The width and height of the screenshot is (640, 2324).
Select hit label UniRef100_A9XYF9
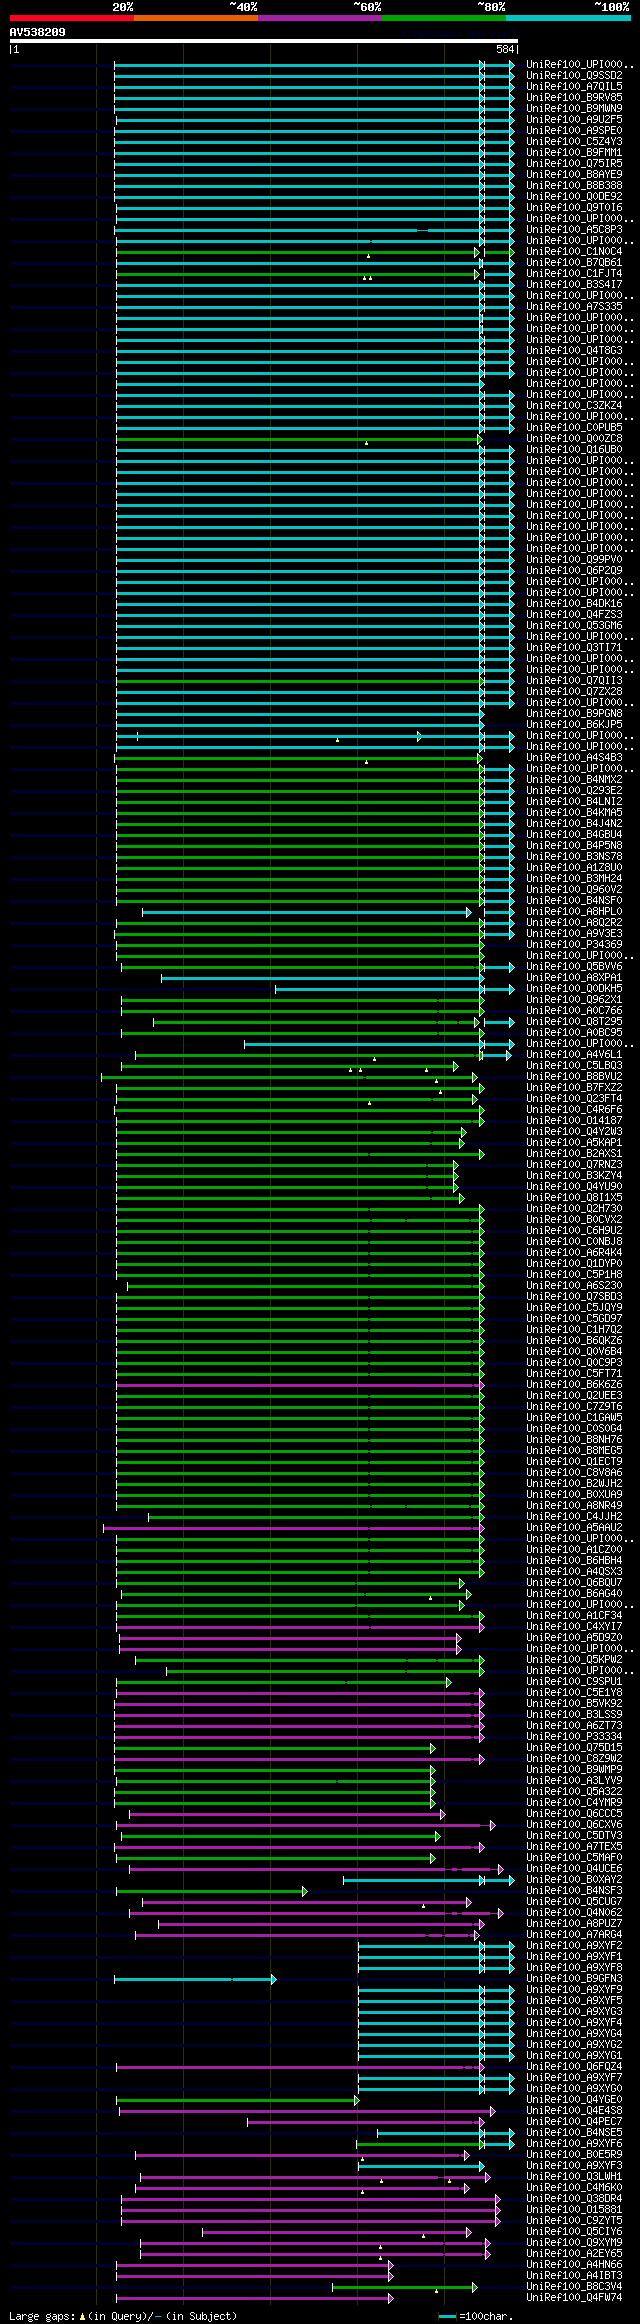[x=574, y=1989]
